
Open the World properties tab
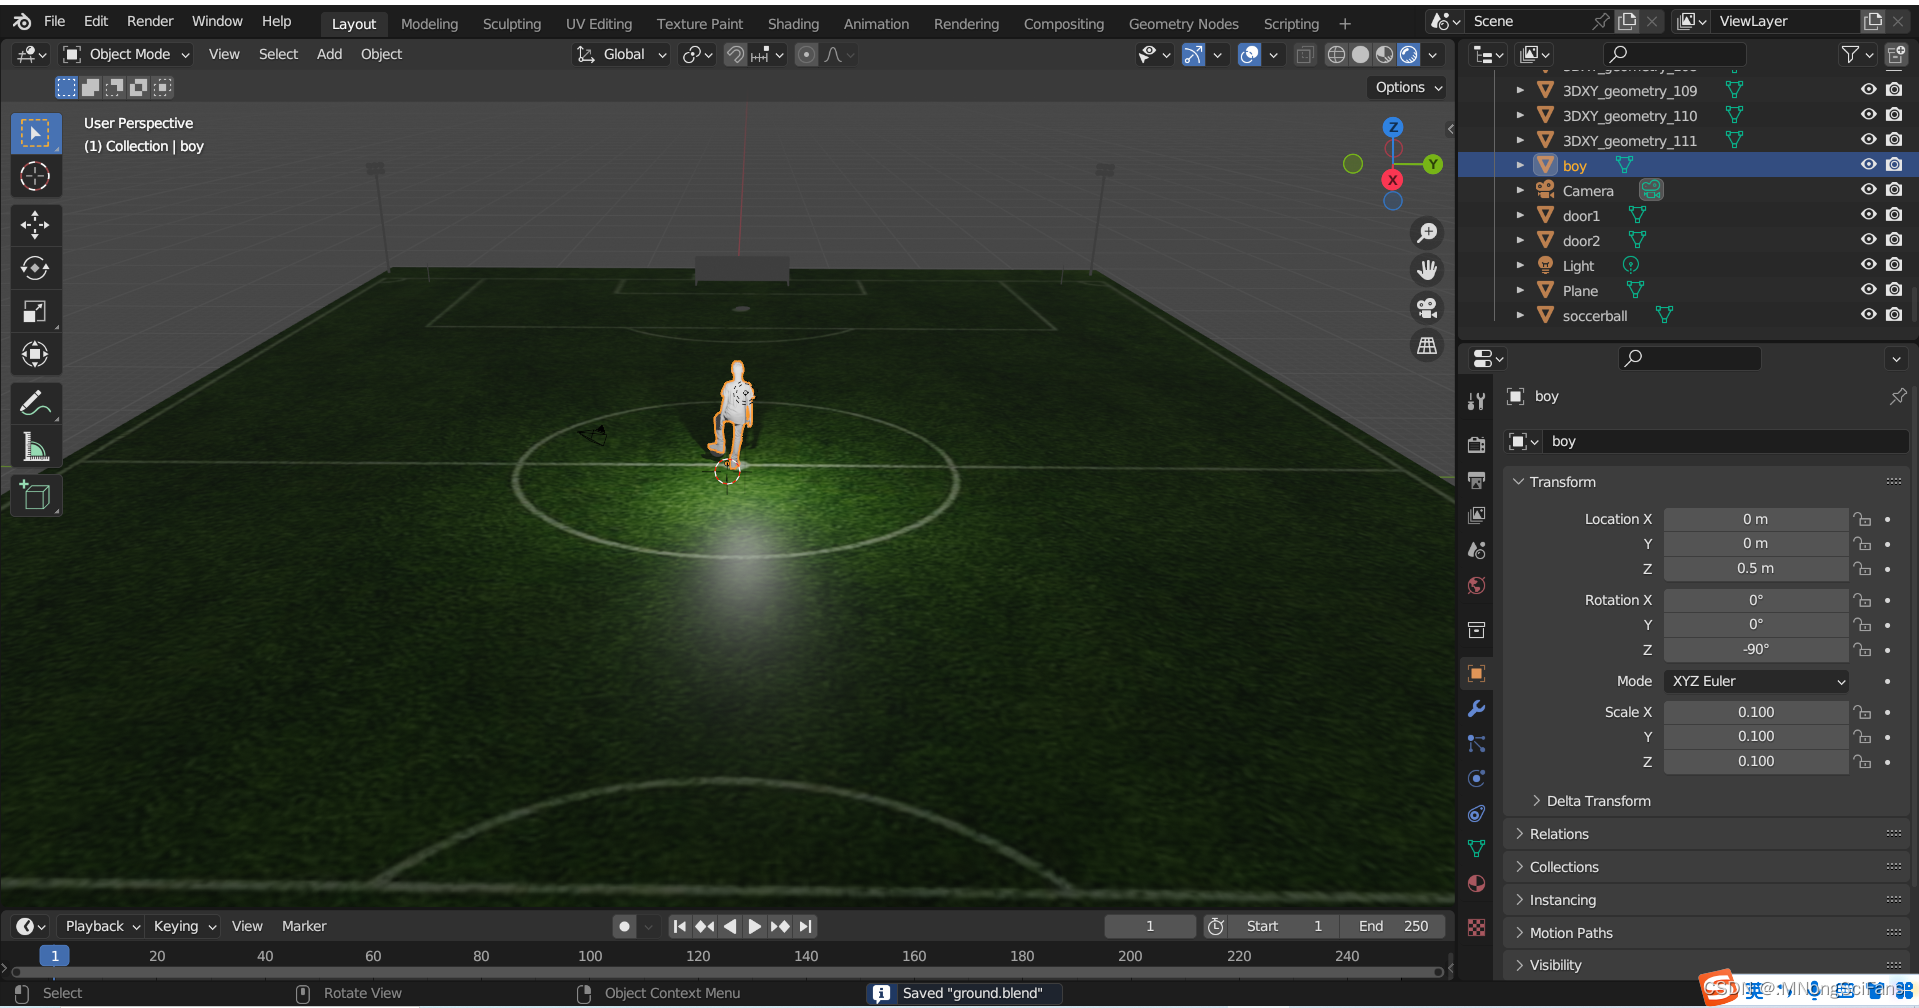click(1476, 585)
